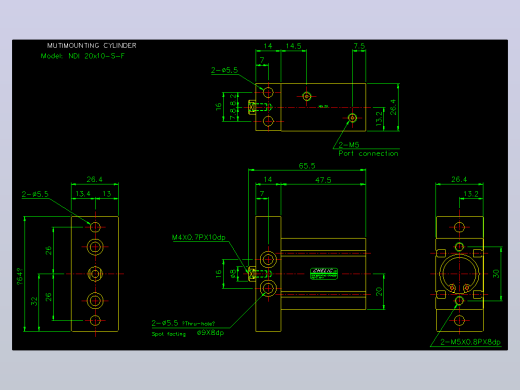Click the nameplate label on cylinder body

pyautogui.click(x=324, y=274)
